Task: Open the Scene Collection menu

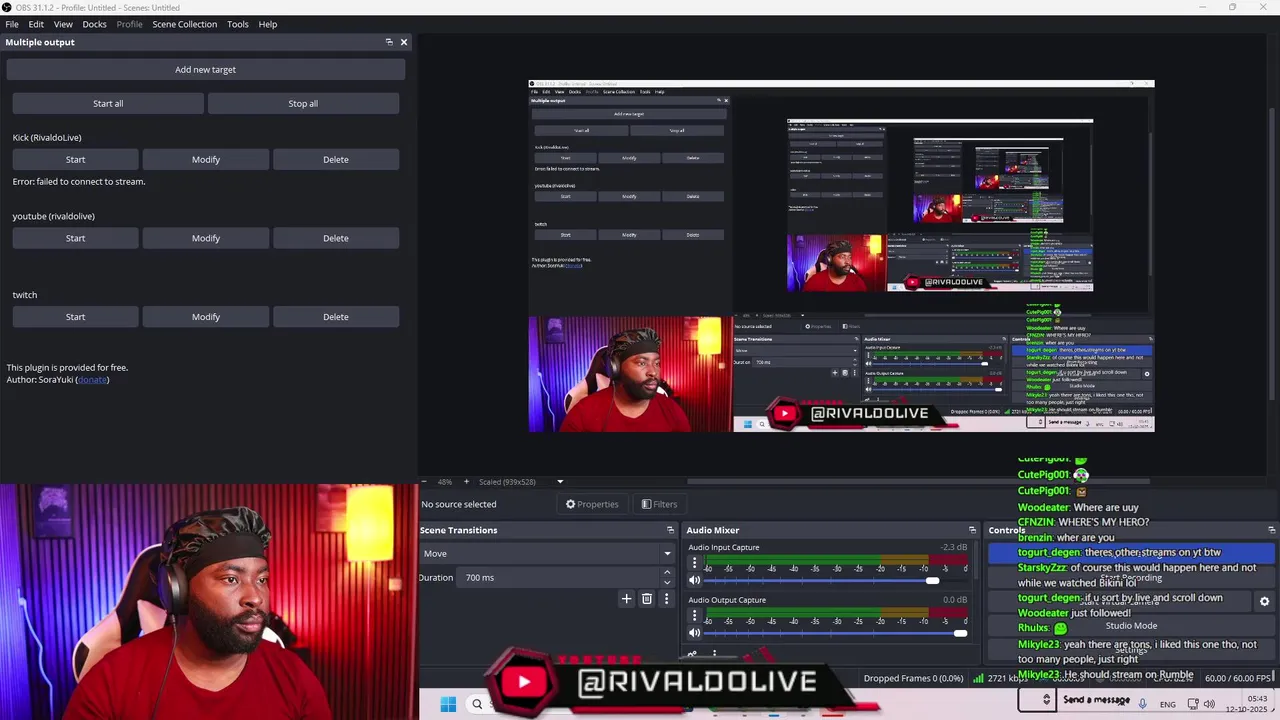Action: pos(184,24)
